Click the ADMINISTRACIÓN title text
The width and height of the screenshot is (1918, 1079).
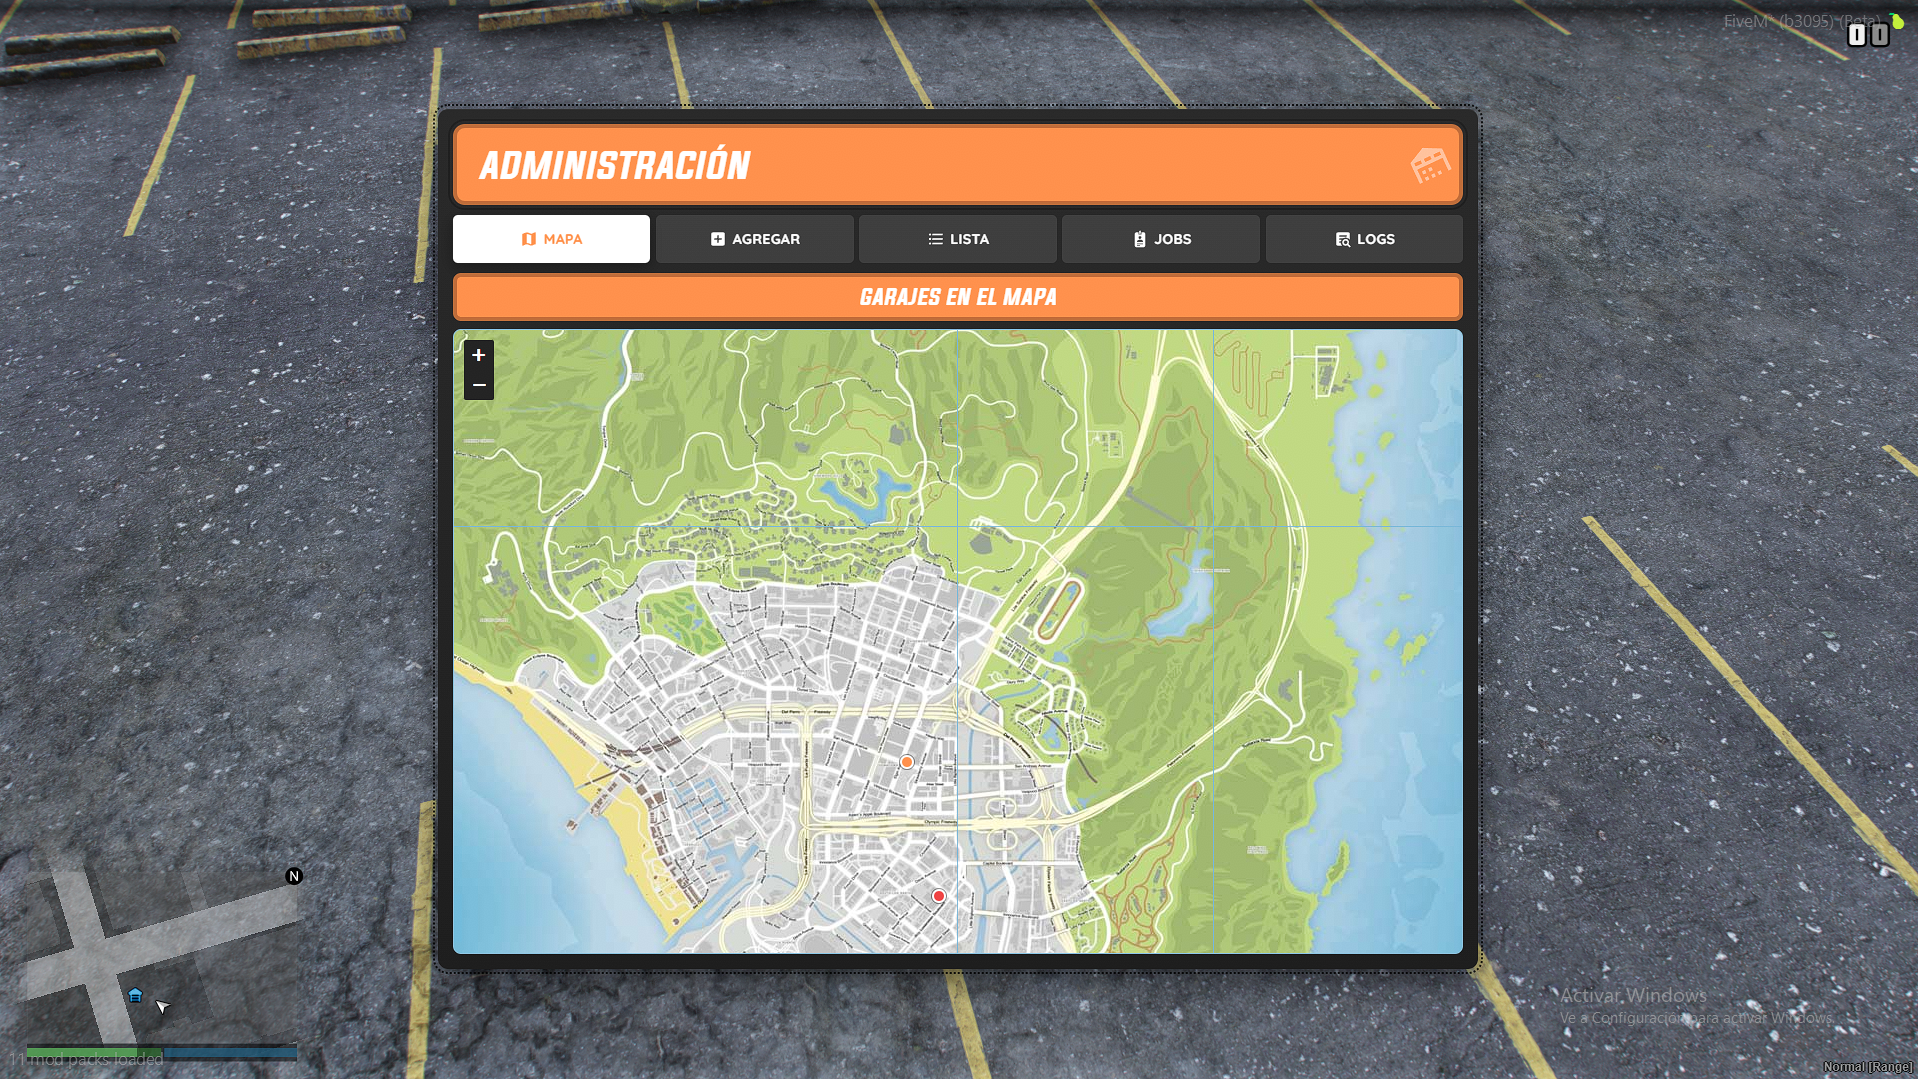tap(615, 166)
